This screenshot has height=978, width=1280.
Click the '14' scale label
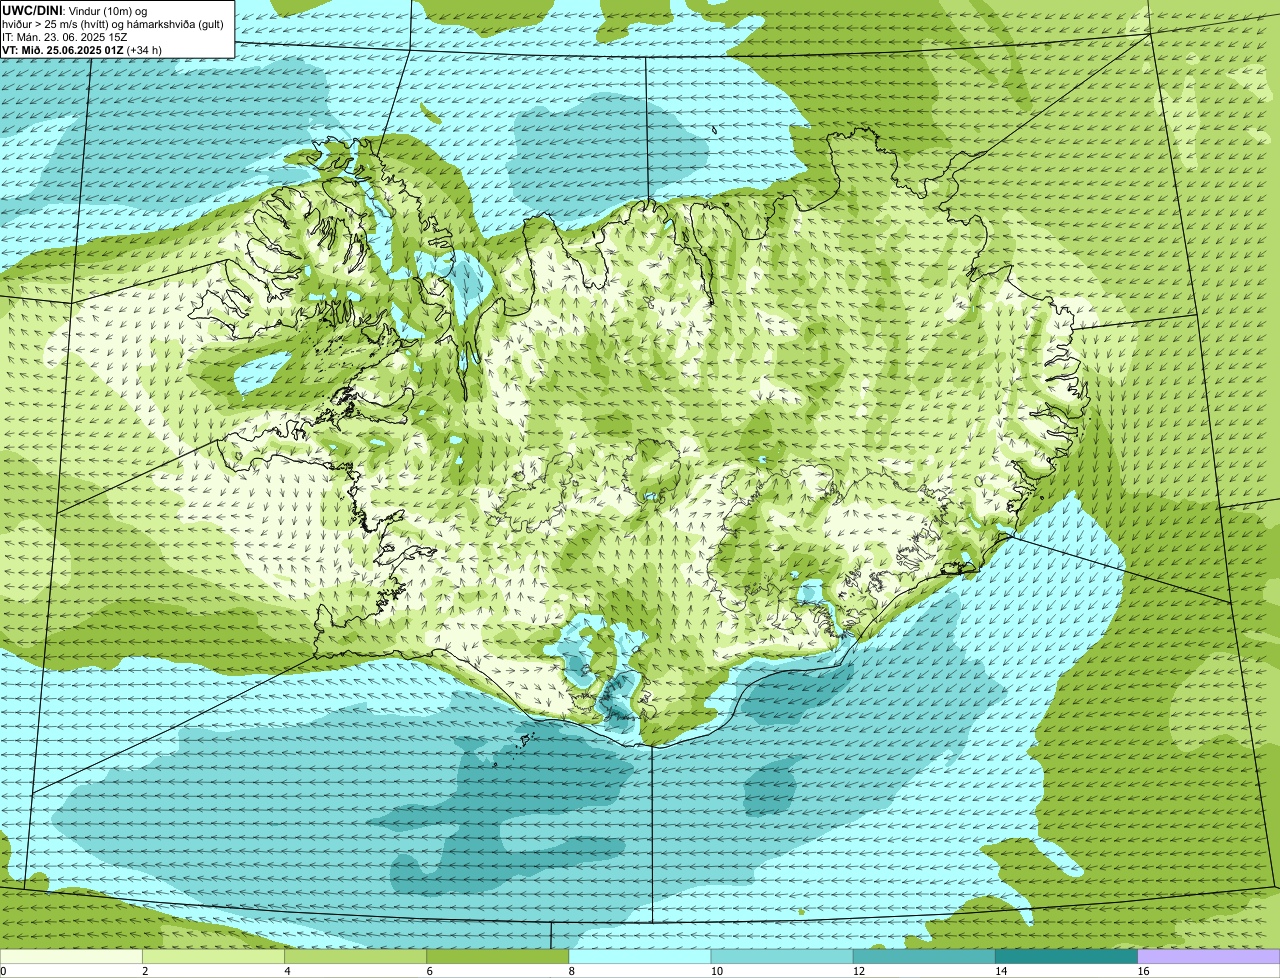[x=1002, y=971]
